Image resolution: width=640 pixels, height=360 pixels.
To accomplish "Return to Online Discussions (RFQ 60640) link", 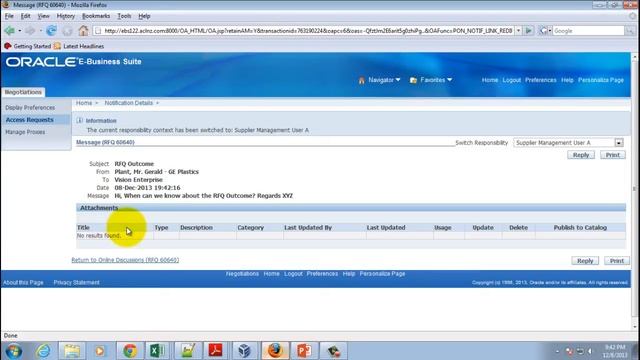I will (125, 260).
